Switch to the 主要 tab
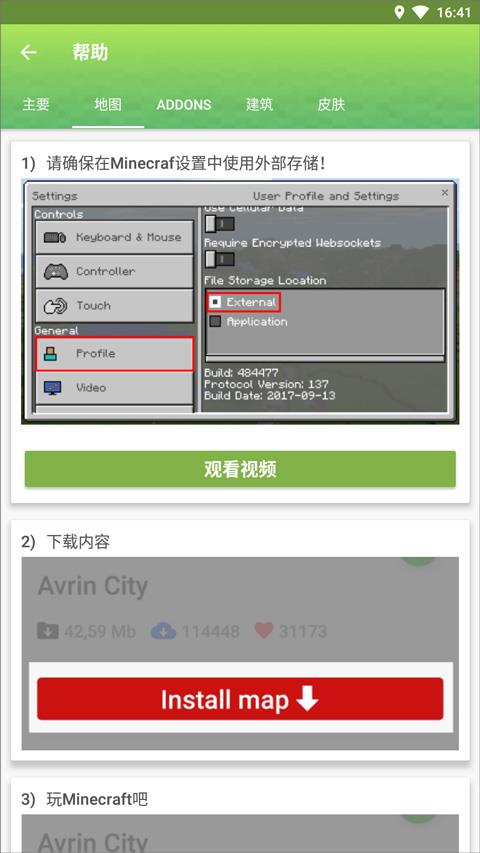Viewport: 480px width, 853px height. coord(36,104)
